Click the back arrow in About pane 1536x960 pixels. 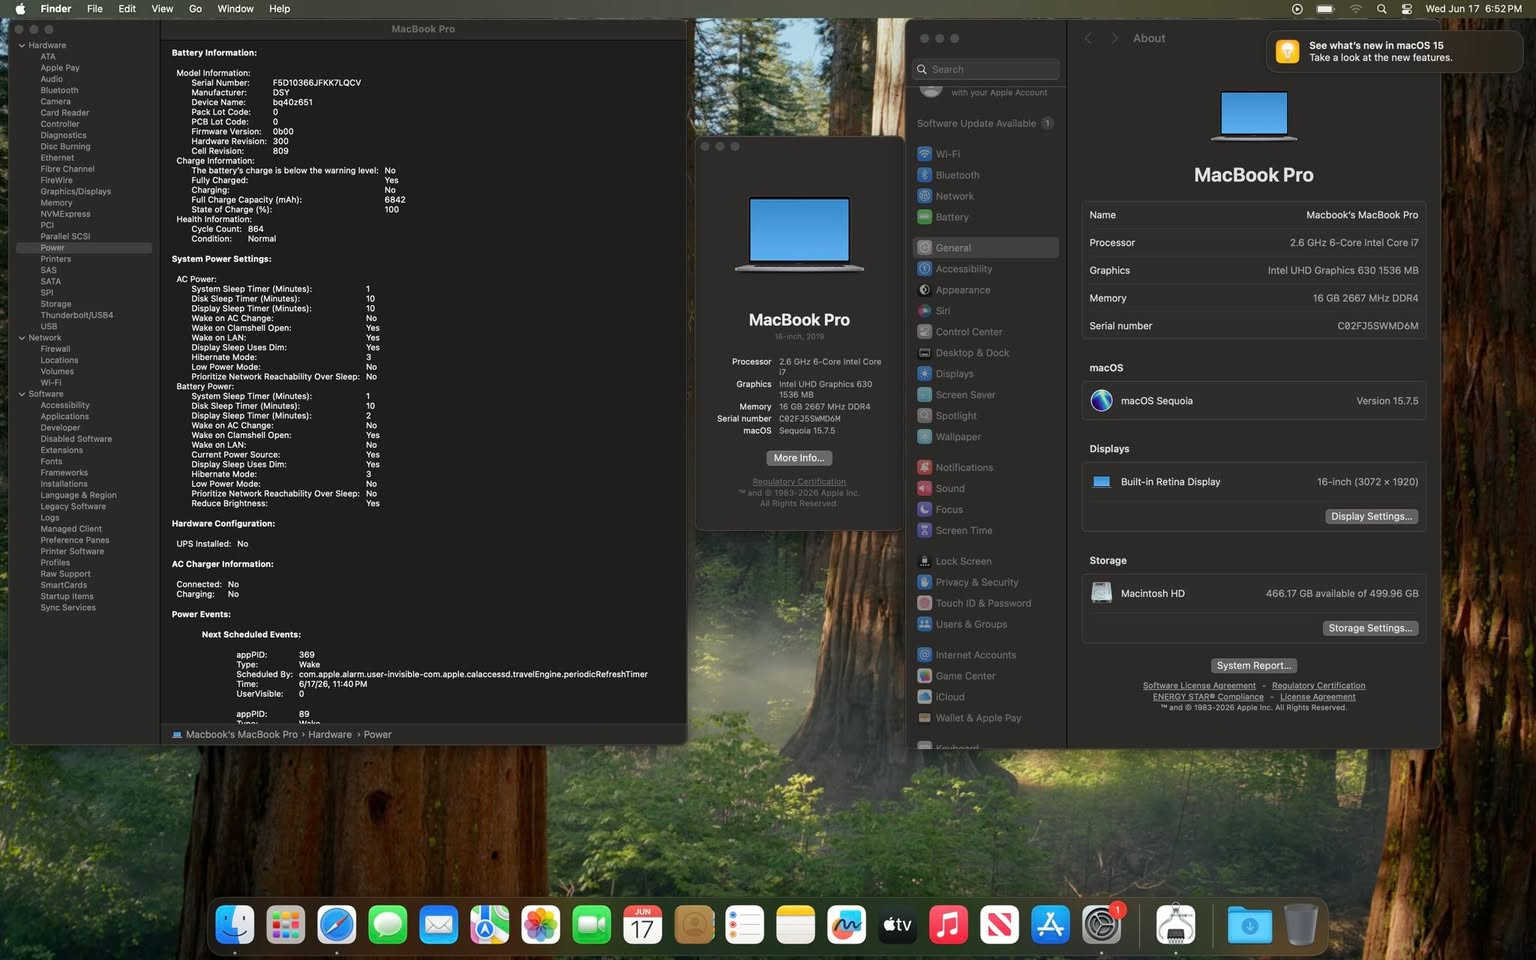pyautogui.click(x=1088, y=38)
